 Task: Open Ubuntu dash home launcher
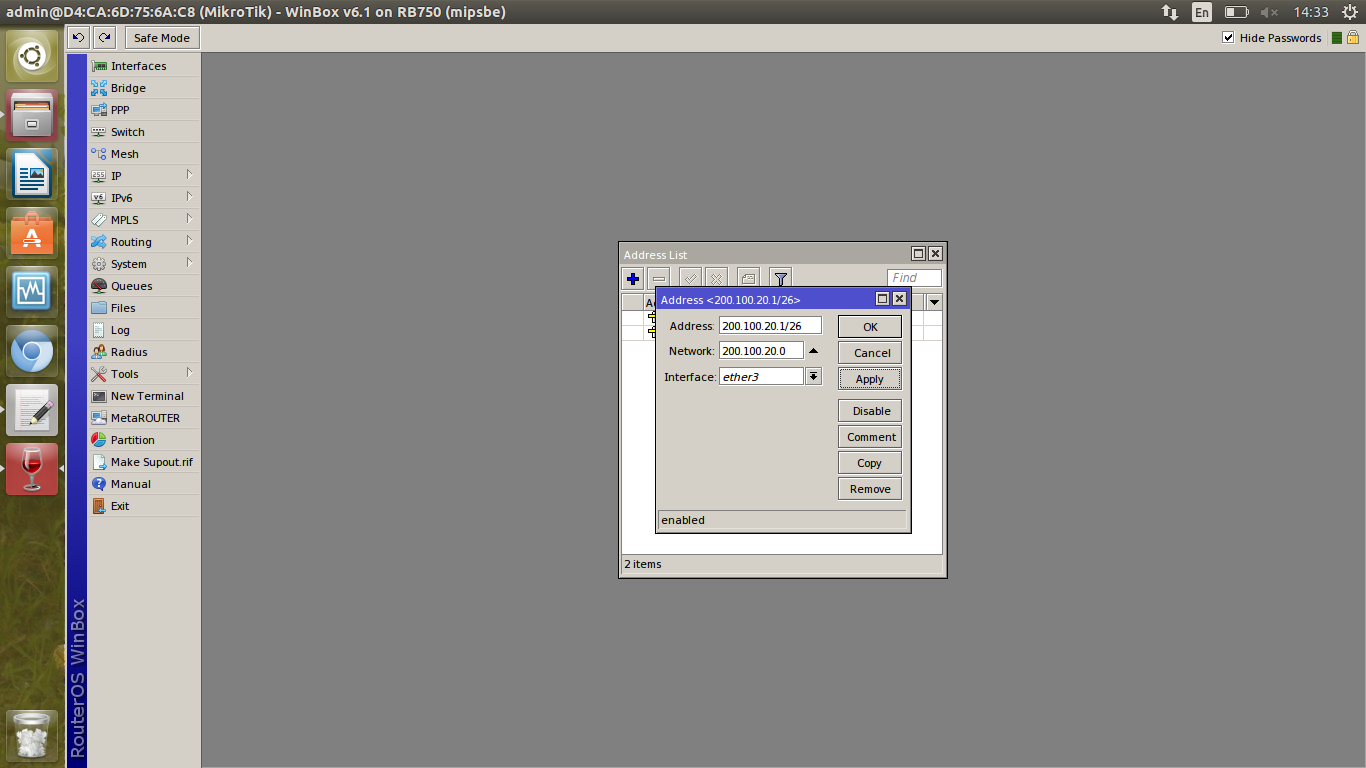pos(32,56)
